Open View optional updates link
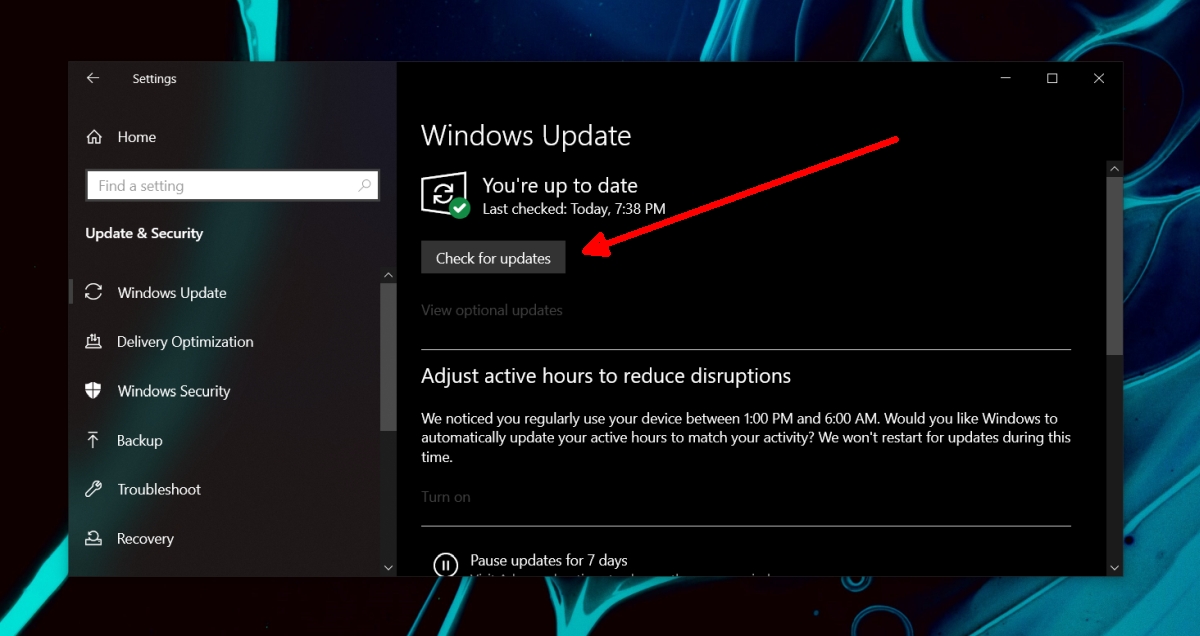 click(x=492, y=310)
